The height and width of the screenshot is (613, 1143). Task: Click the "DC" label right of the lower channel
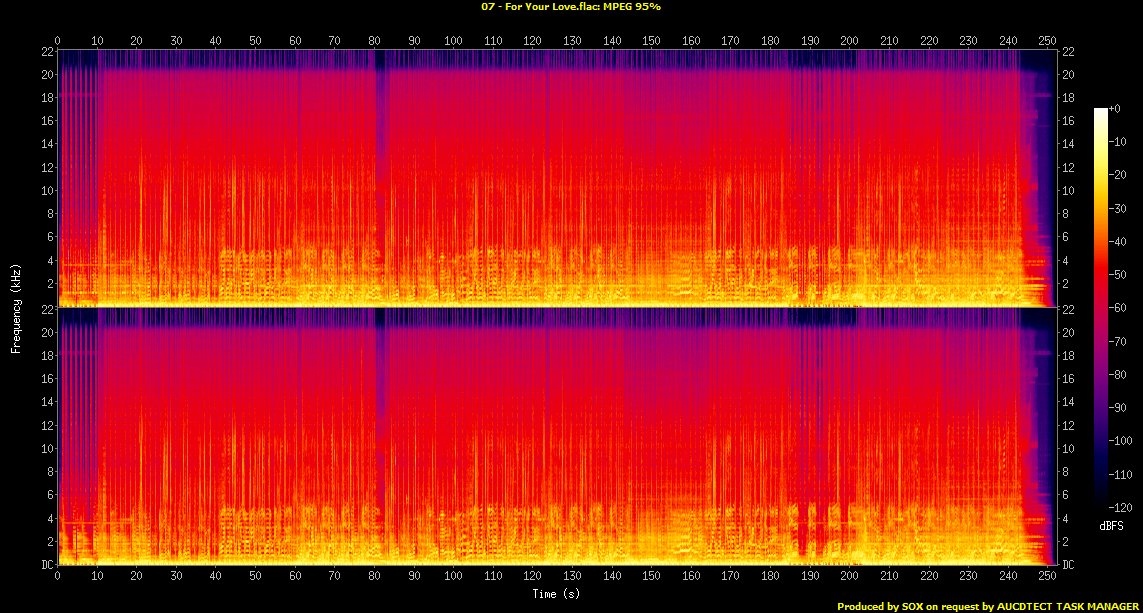(1068, 565)
